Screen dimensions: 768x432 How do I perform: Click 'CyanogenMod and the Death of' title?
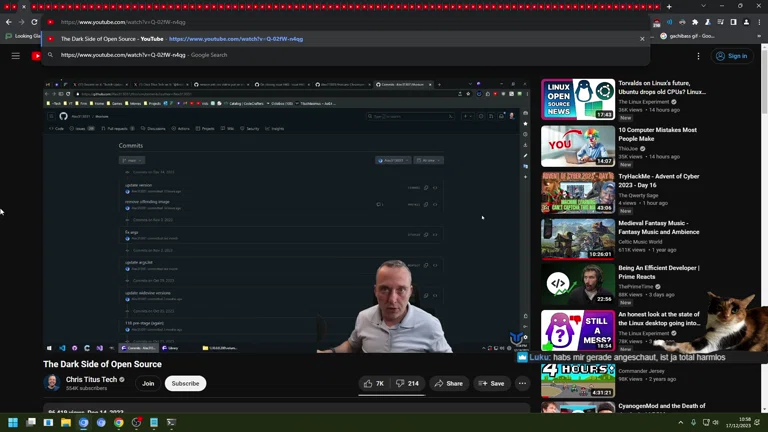click(662, 406)
